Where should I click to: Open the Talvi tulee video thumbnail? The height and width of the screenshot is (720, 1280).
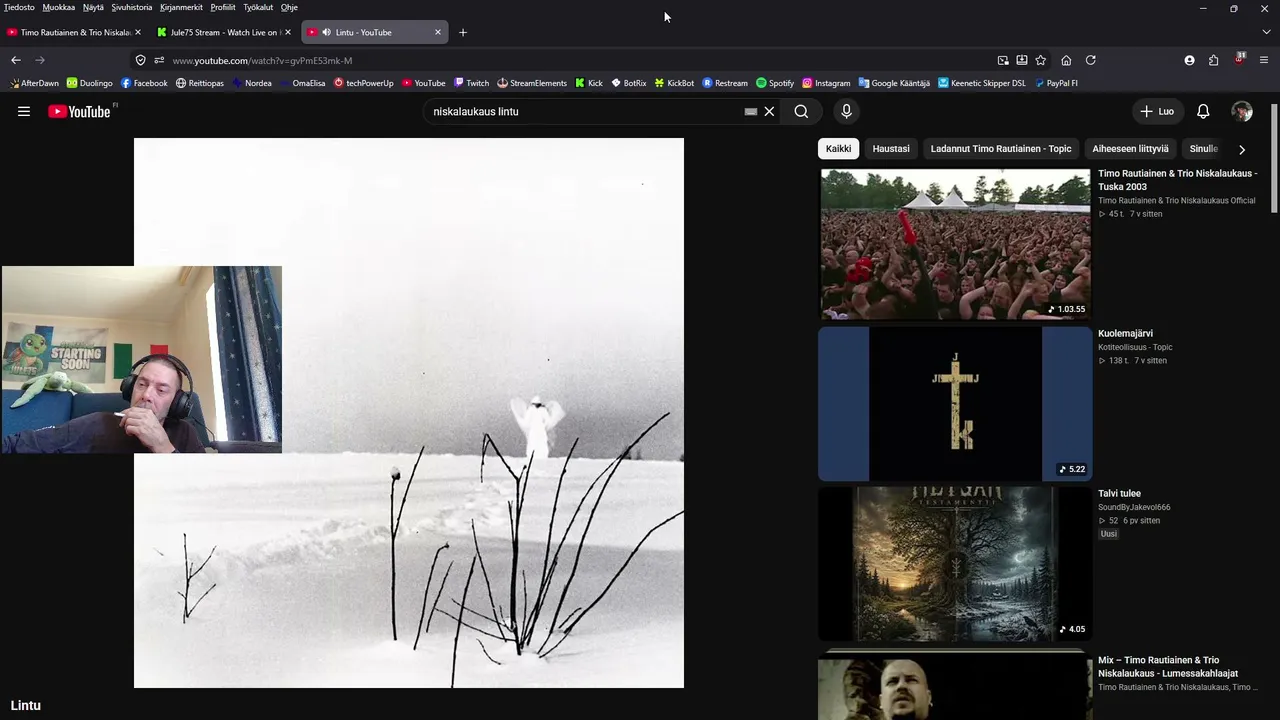(955, 564)
